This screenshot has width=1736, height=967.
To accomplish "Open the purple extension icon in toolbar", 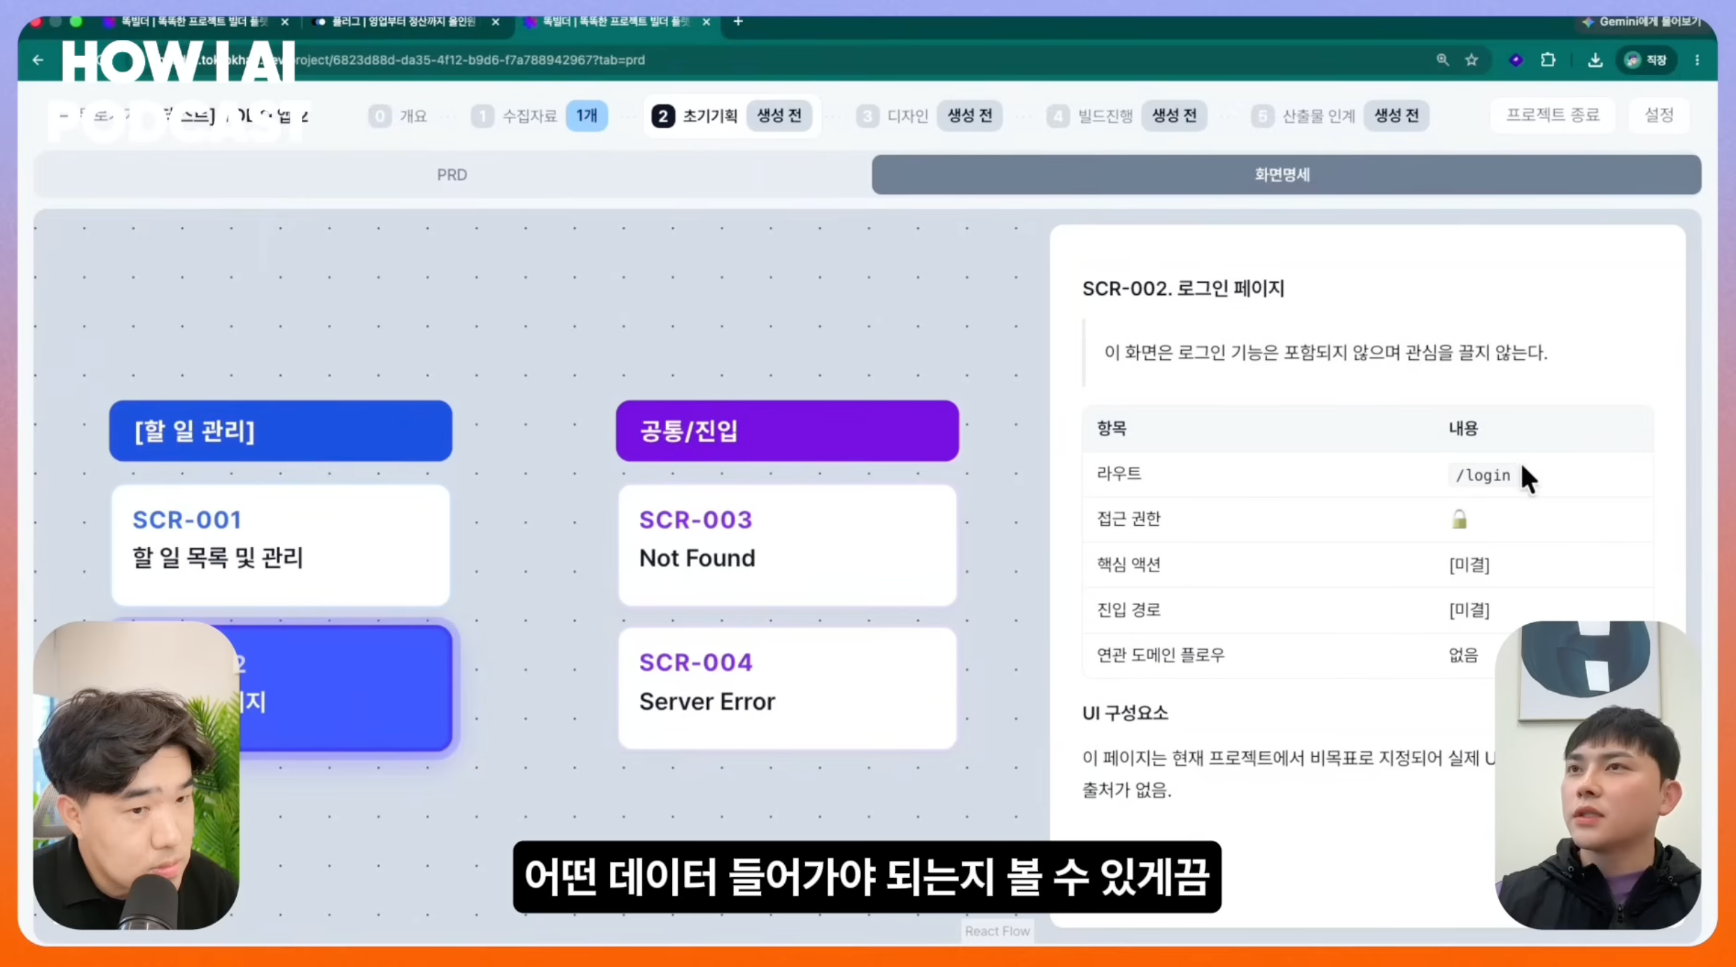I will pos(1516,60).
